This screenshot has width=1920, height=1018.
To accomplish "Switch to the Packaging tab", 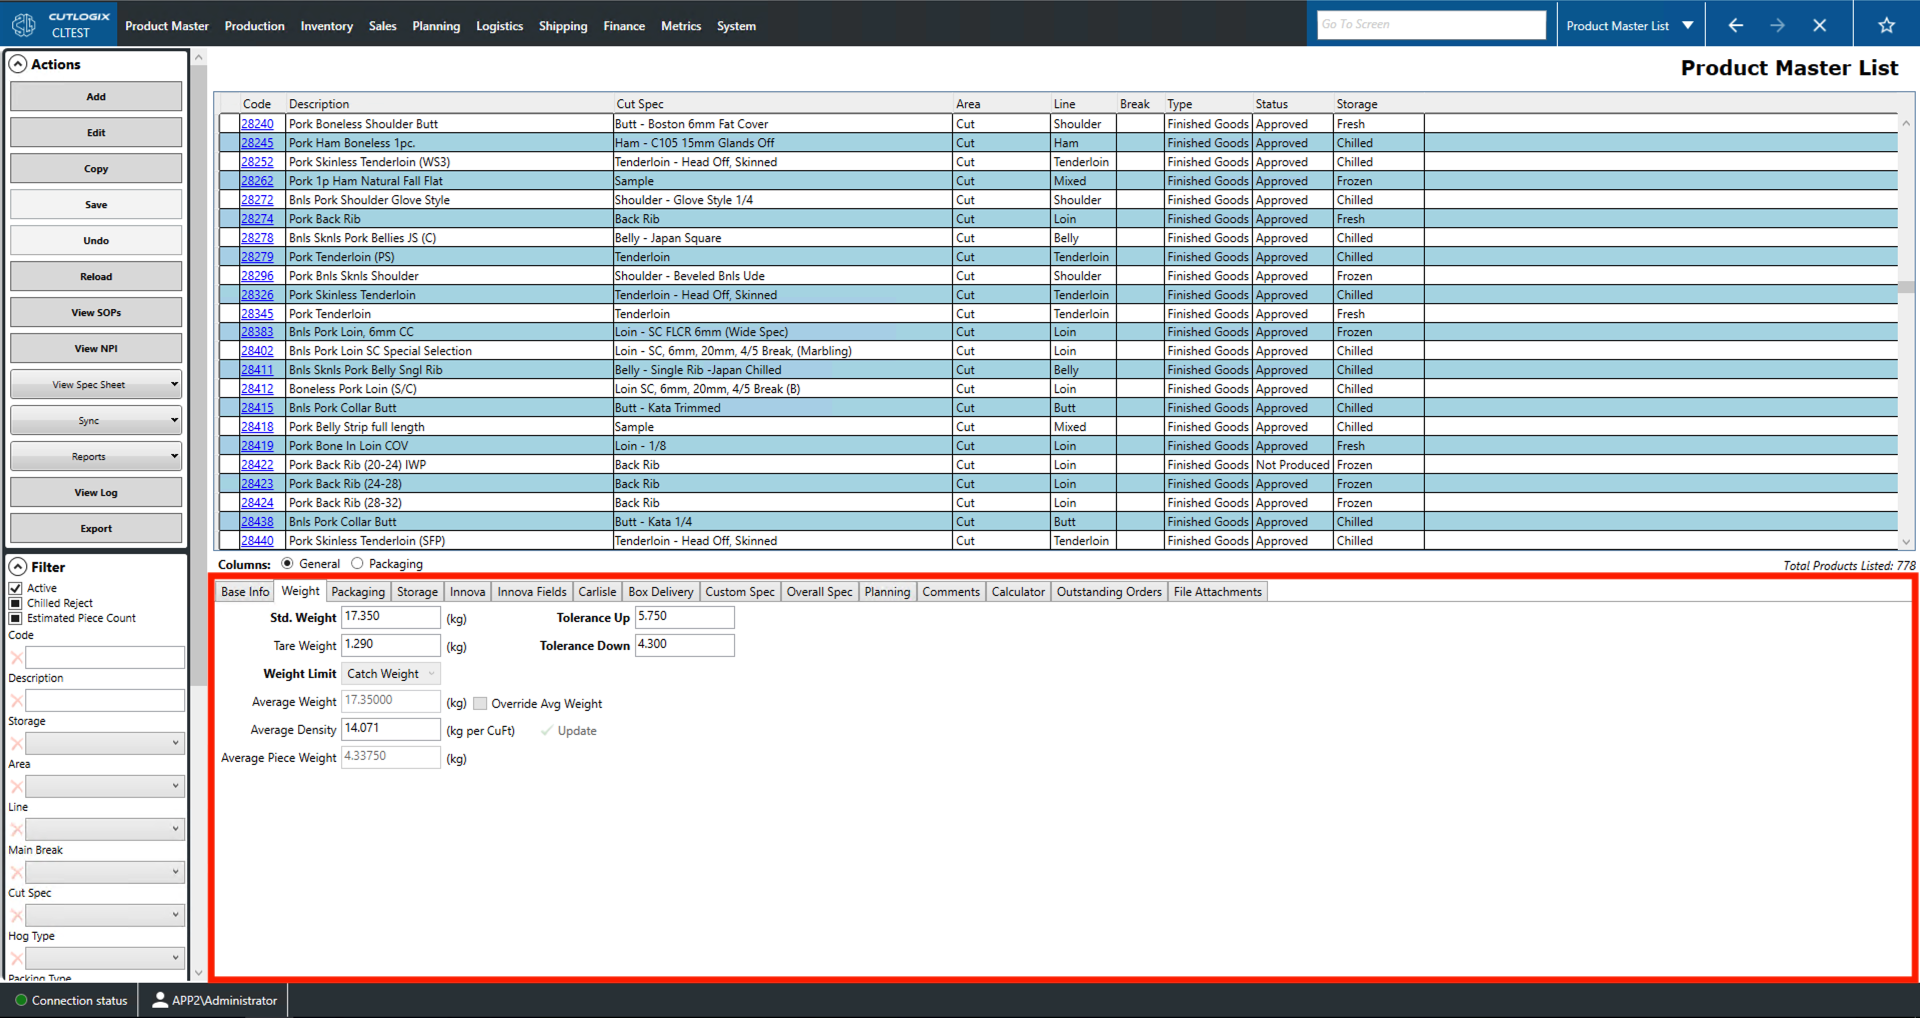I will pos(357,591).
